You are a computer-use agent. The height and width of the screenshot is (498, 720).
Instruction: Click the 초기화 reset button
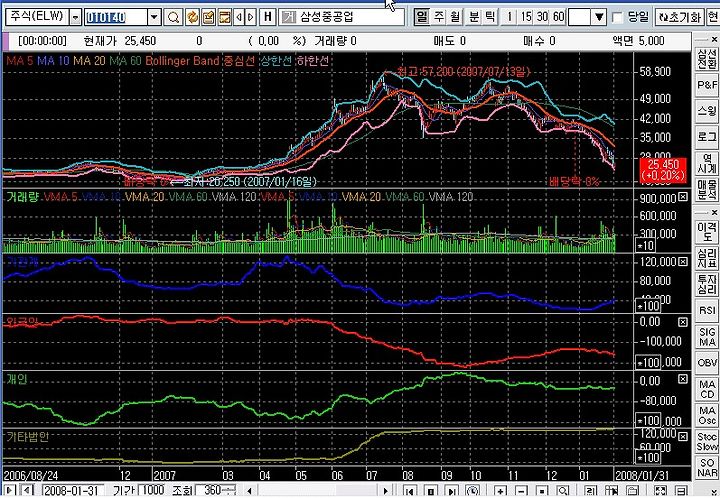point(680,17)
